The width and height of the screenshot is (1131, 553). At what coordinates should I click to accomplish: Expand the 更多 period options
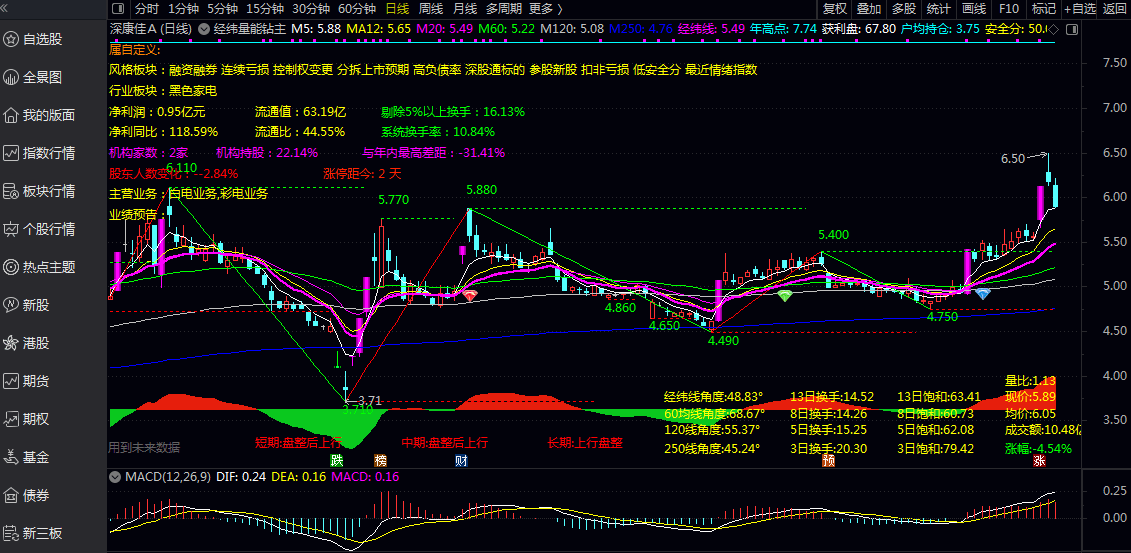[x=545, y=9]
